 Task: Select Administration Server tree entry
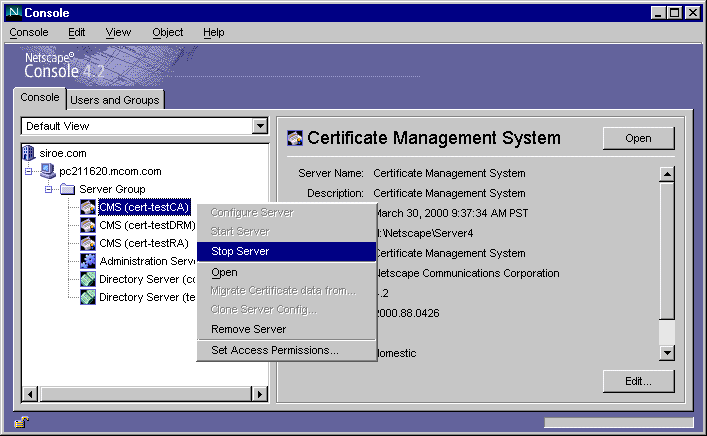point(147,261)
